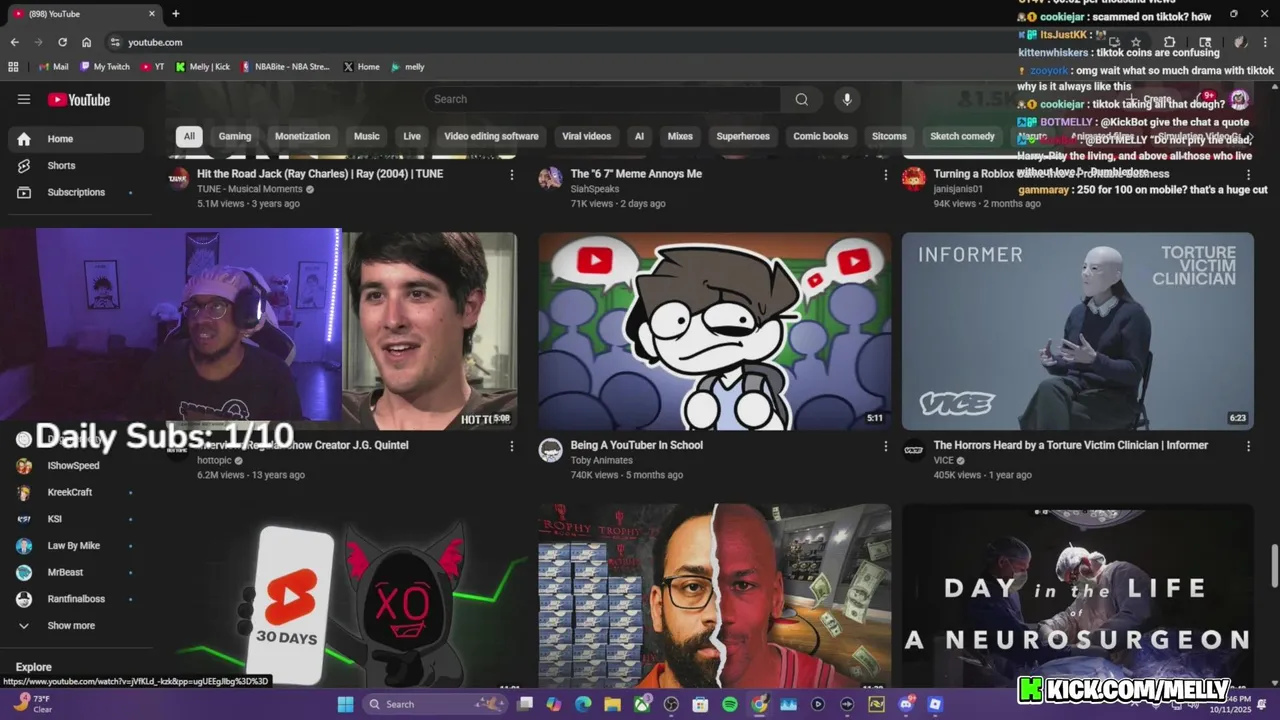Open the 'Mail' bookmark
The height and width of the screenshot is (720, 1280).
(x=53, y=67)
